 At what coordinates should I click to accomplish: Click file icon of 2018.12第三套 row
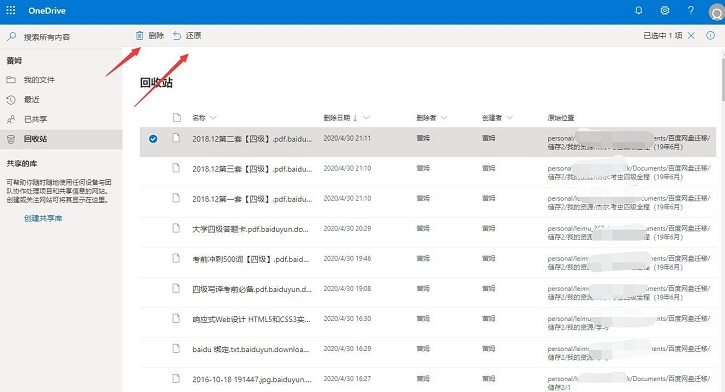[176, 168]
